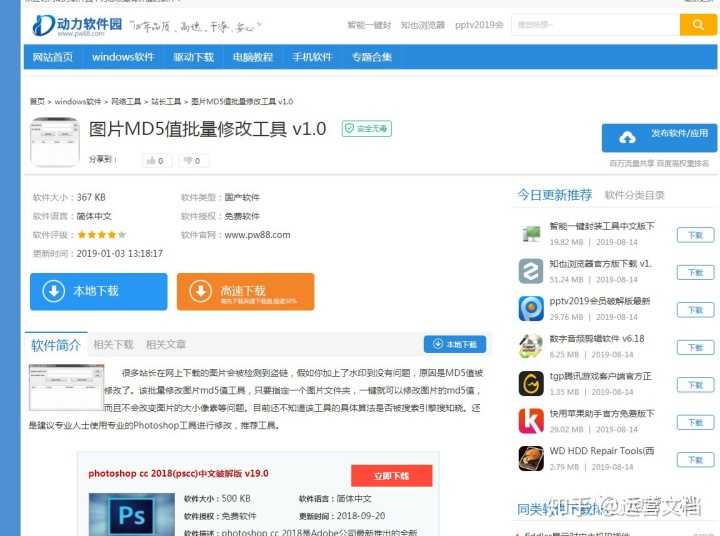Click the cloud upload icon in 发布软件/应用

point(627,137)
